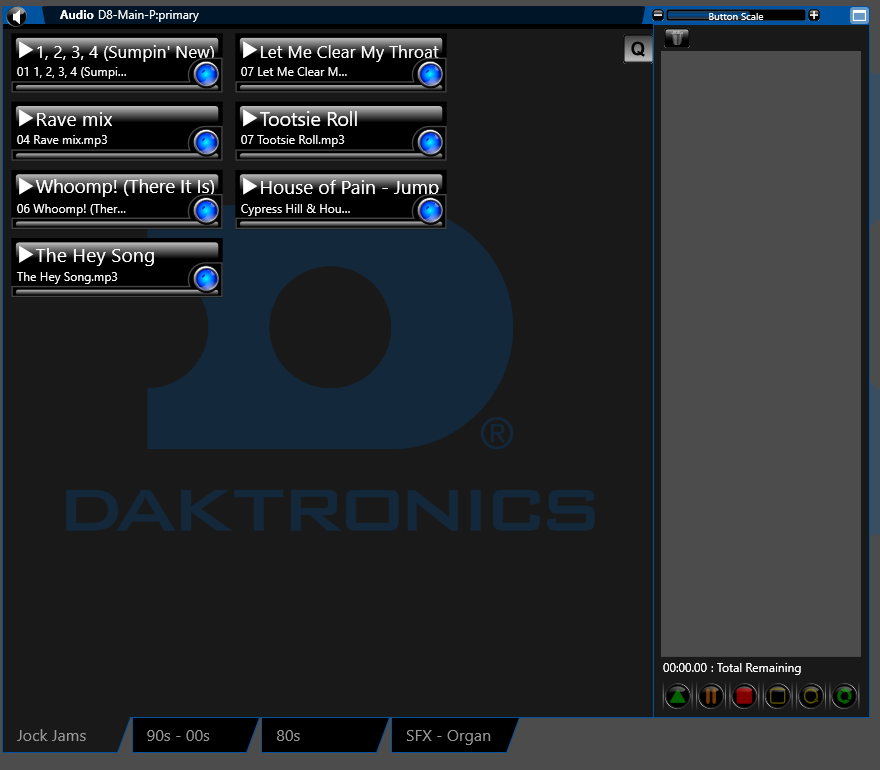
Task: Select the green Play transport control
Action: (677, 696)
